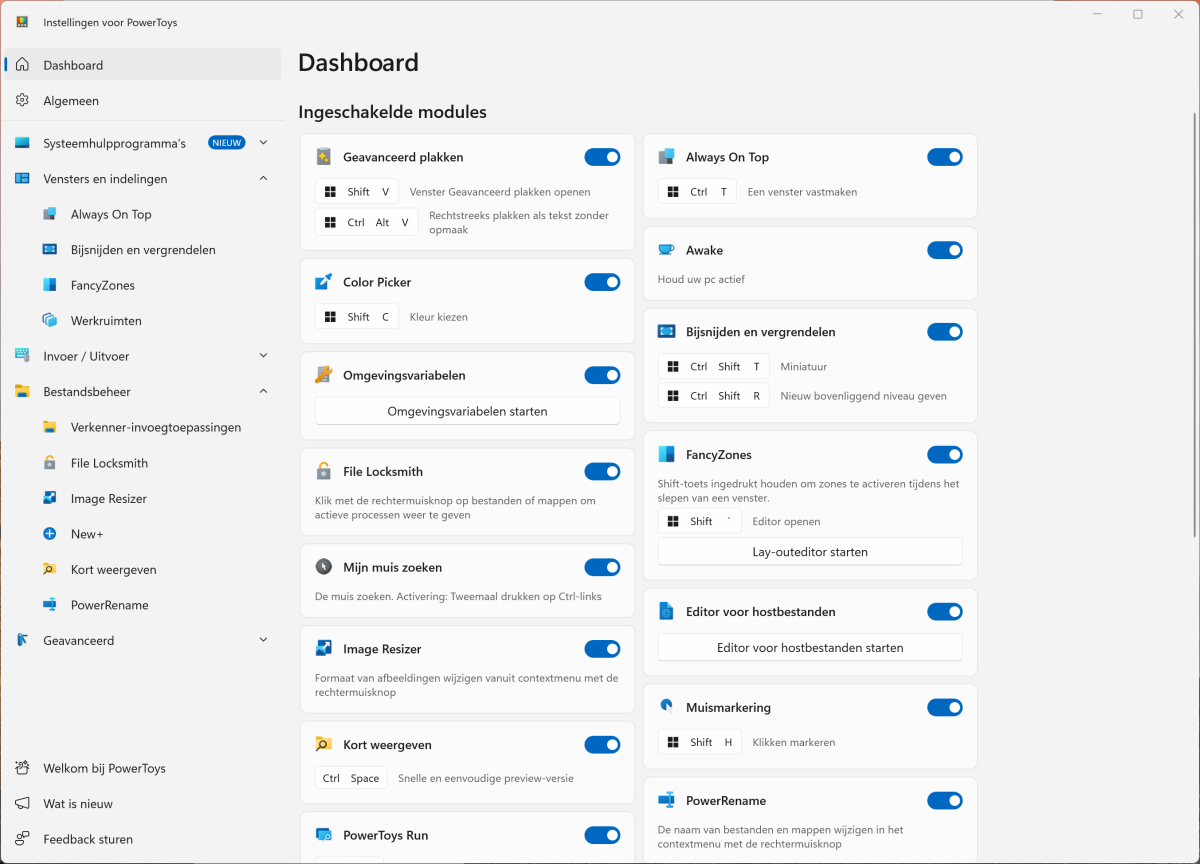Image resolution: width=1200 pixels, height=864 pixels.
Task: Toggle off Mijn muis zoeken module
Action: [x=602, y=567]
